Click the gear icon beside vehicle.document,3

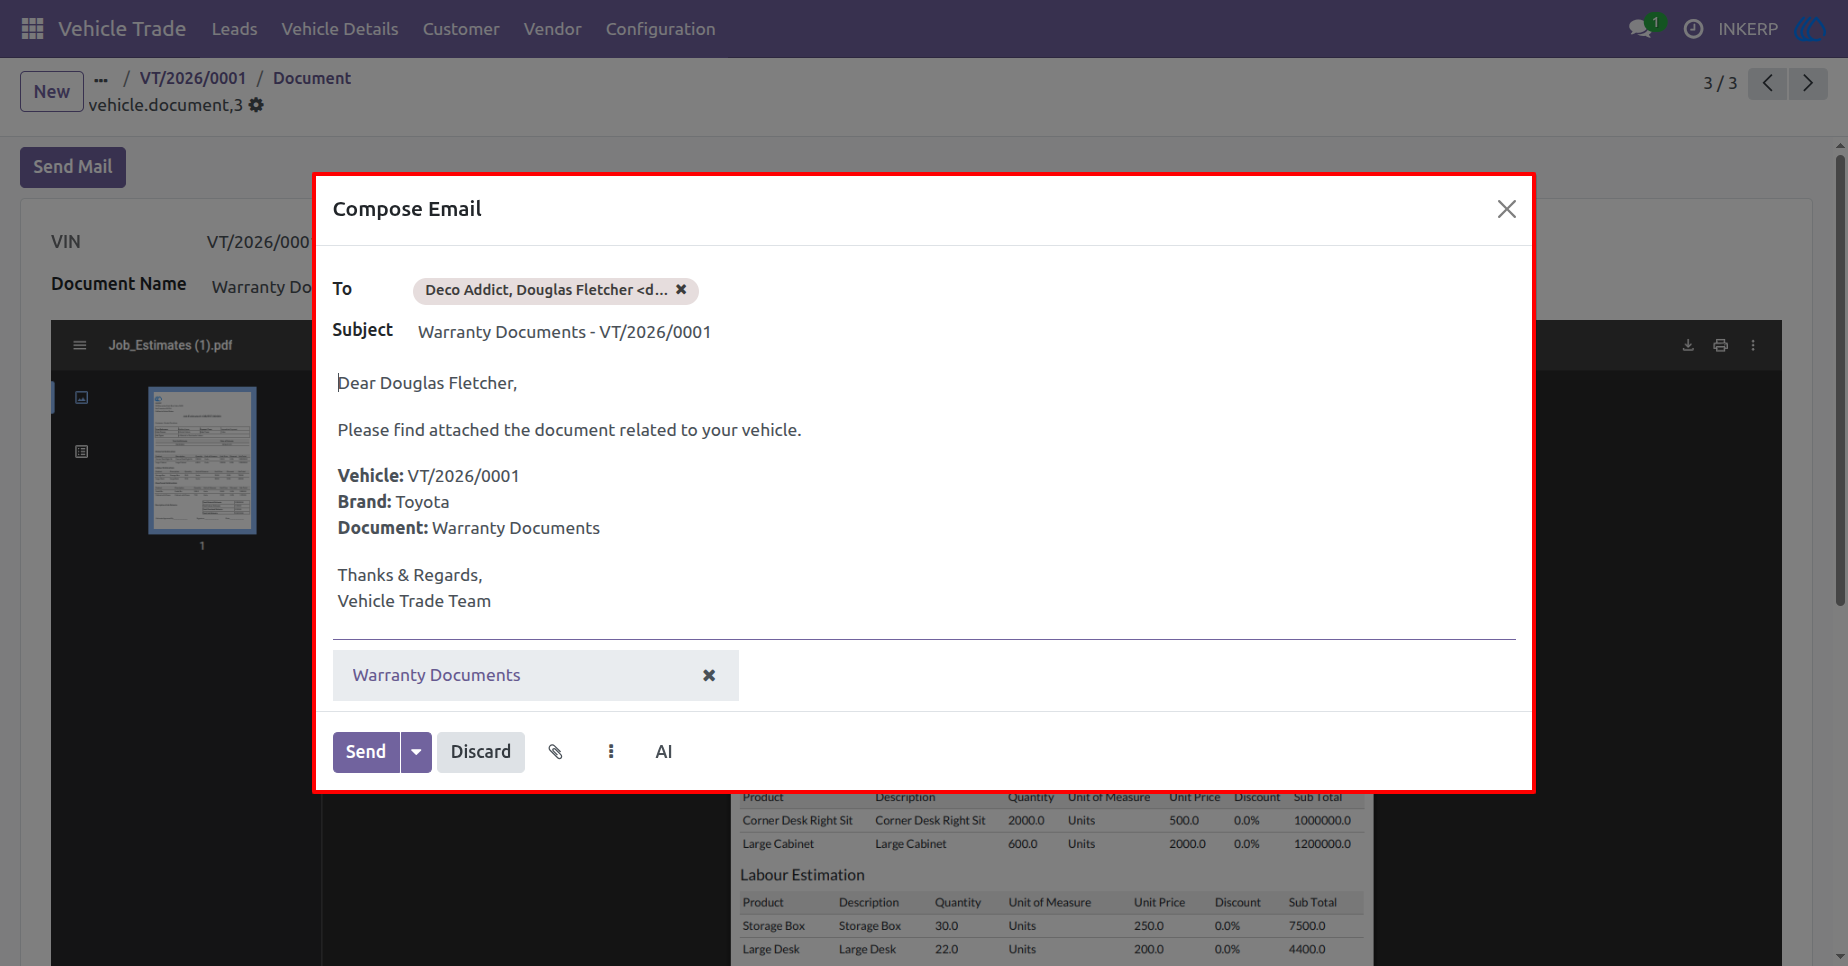[x=256, y=105]
